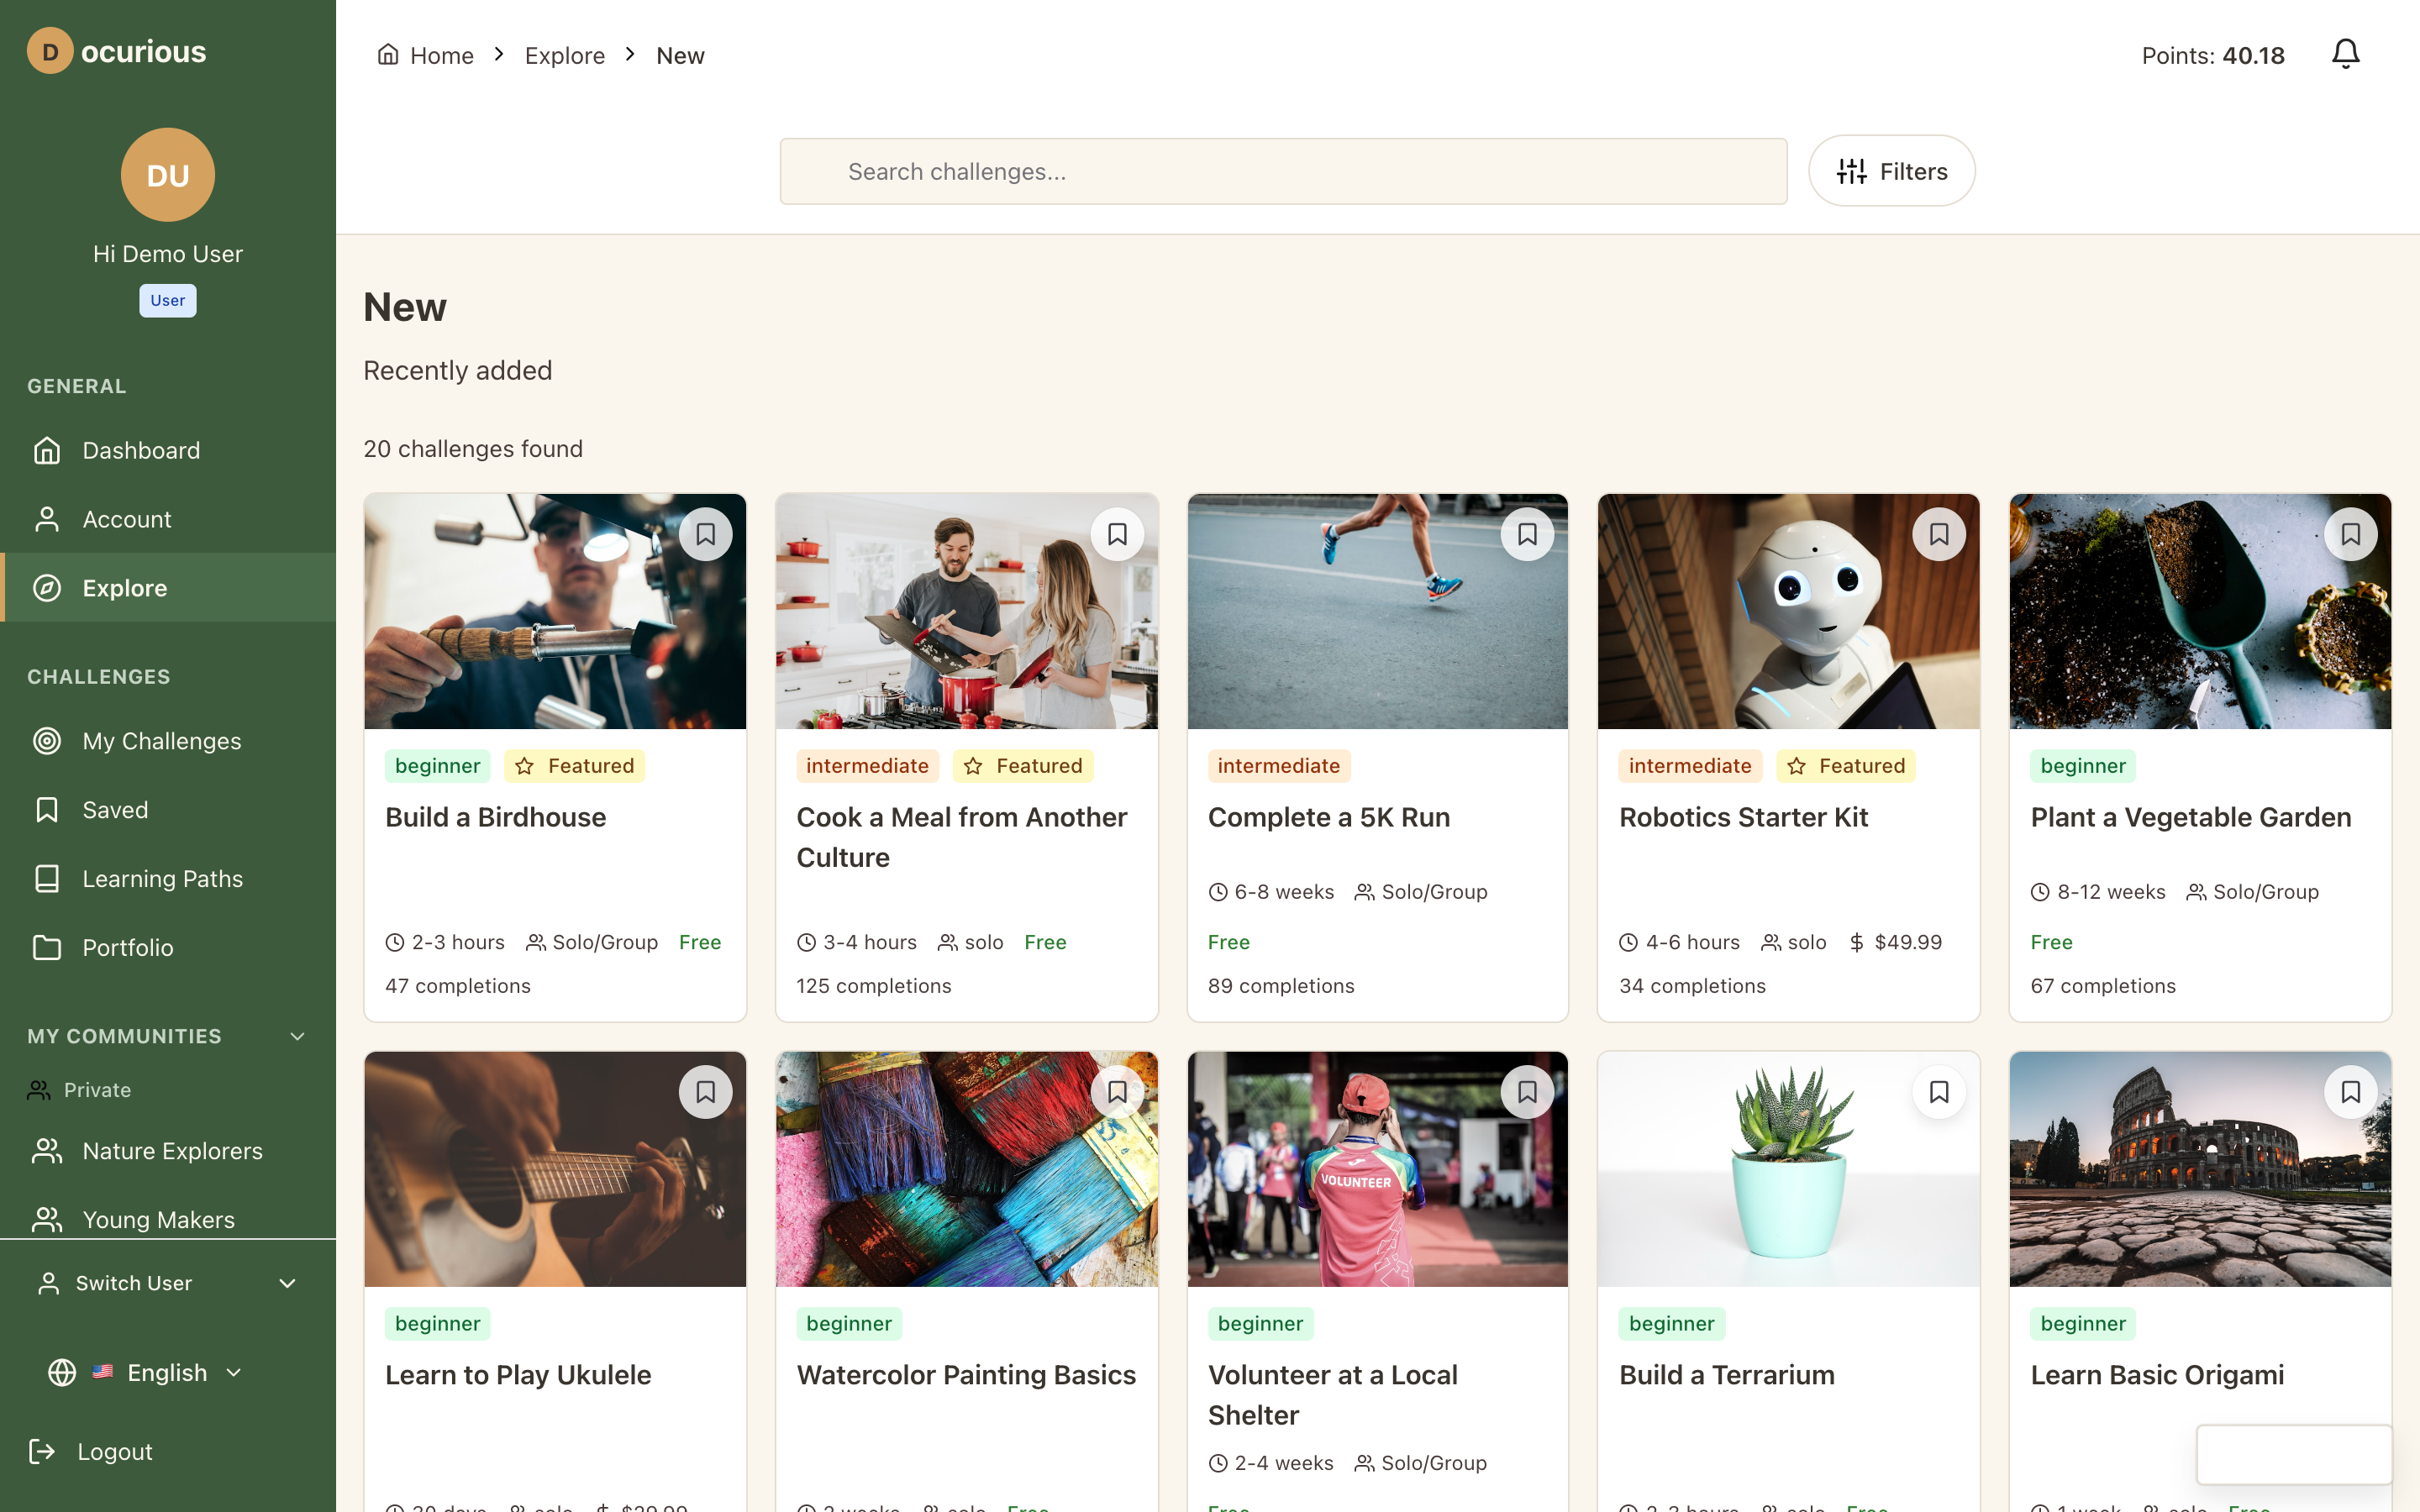
Task: Click the notification bell icon
Action: click(x=2344, y=54)
